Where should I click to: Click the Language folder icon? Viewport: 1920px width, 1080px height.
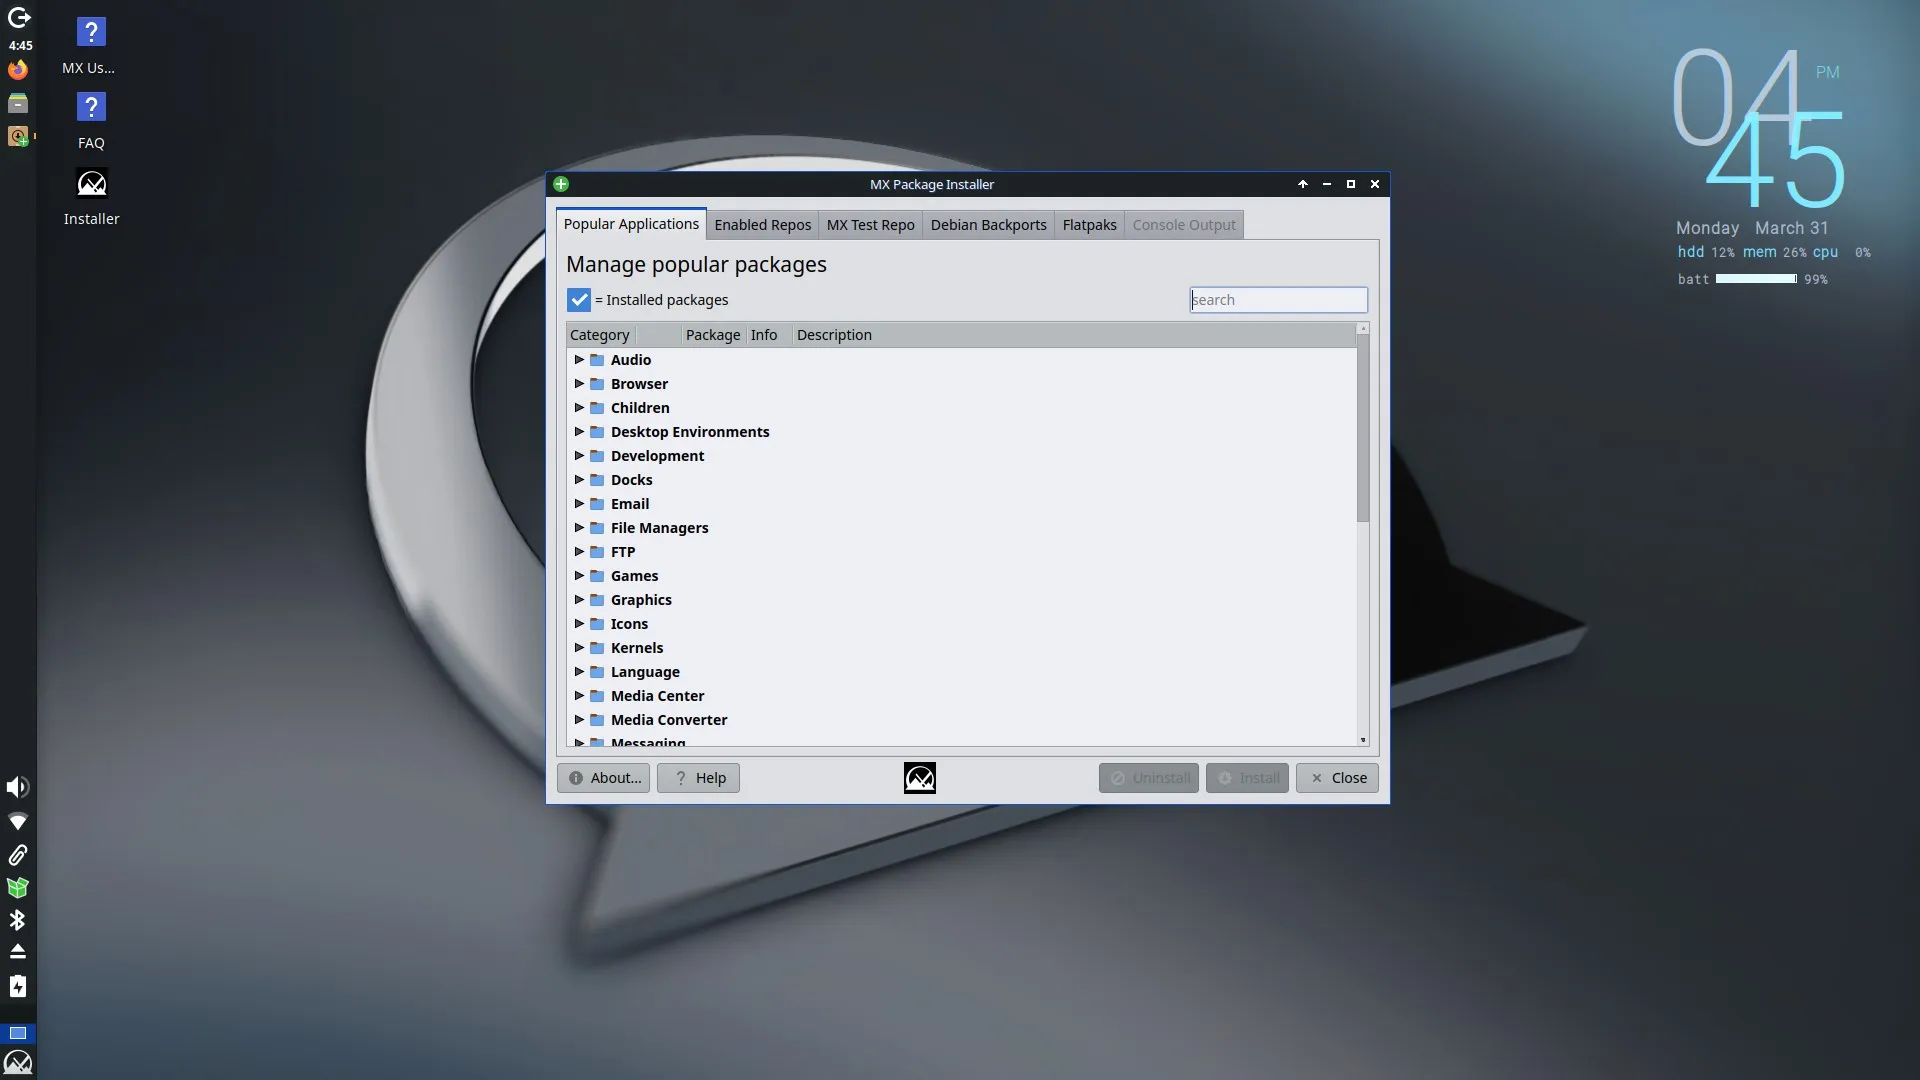point(597,672)
